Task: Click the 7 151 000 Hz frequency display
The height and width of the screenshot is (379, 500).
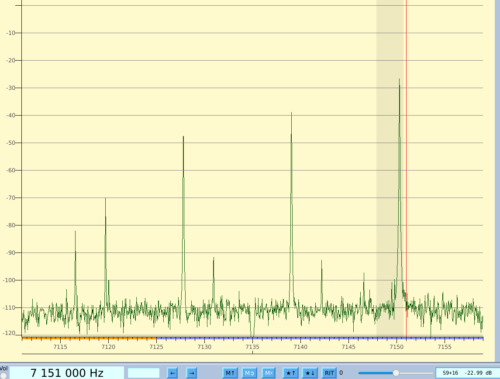Action: [x=67, y=373]
